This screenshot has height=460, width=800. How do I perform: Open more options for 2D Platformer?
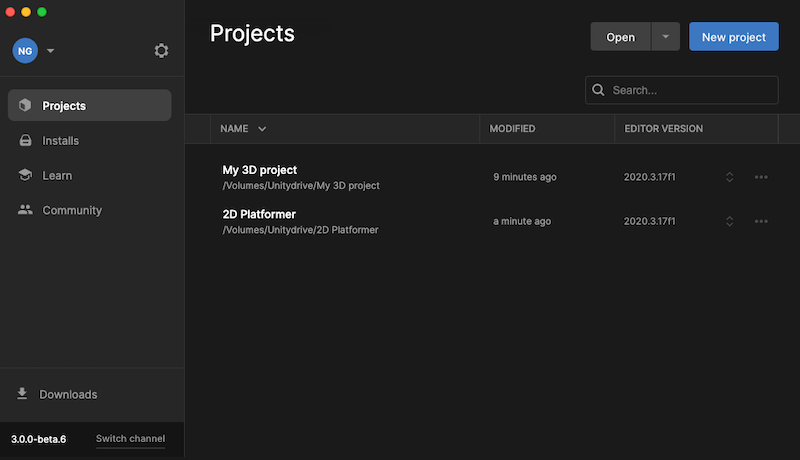click(761, 221)
